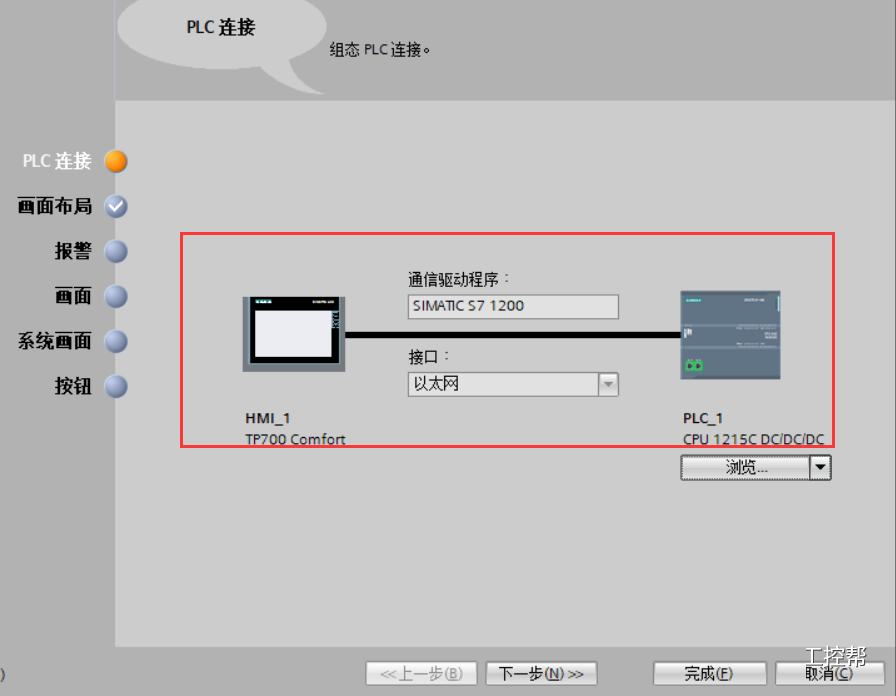
Task: Click the PLC_1 CPU 1215C device image
Action: point(730,335)
